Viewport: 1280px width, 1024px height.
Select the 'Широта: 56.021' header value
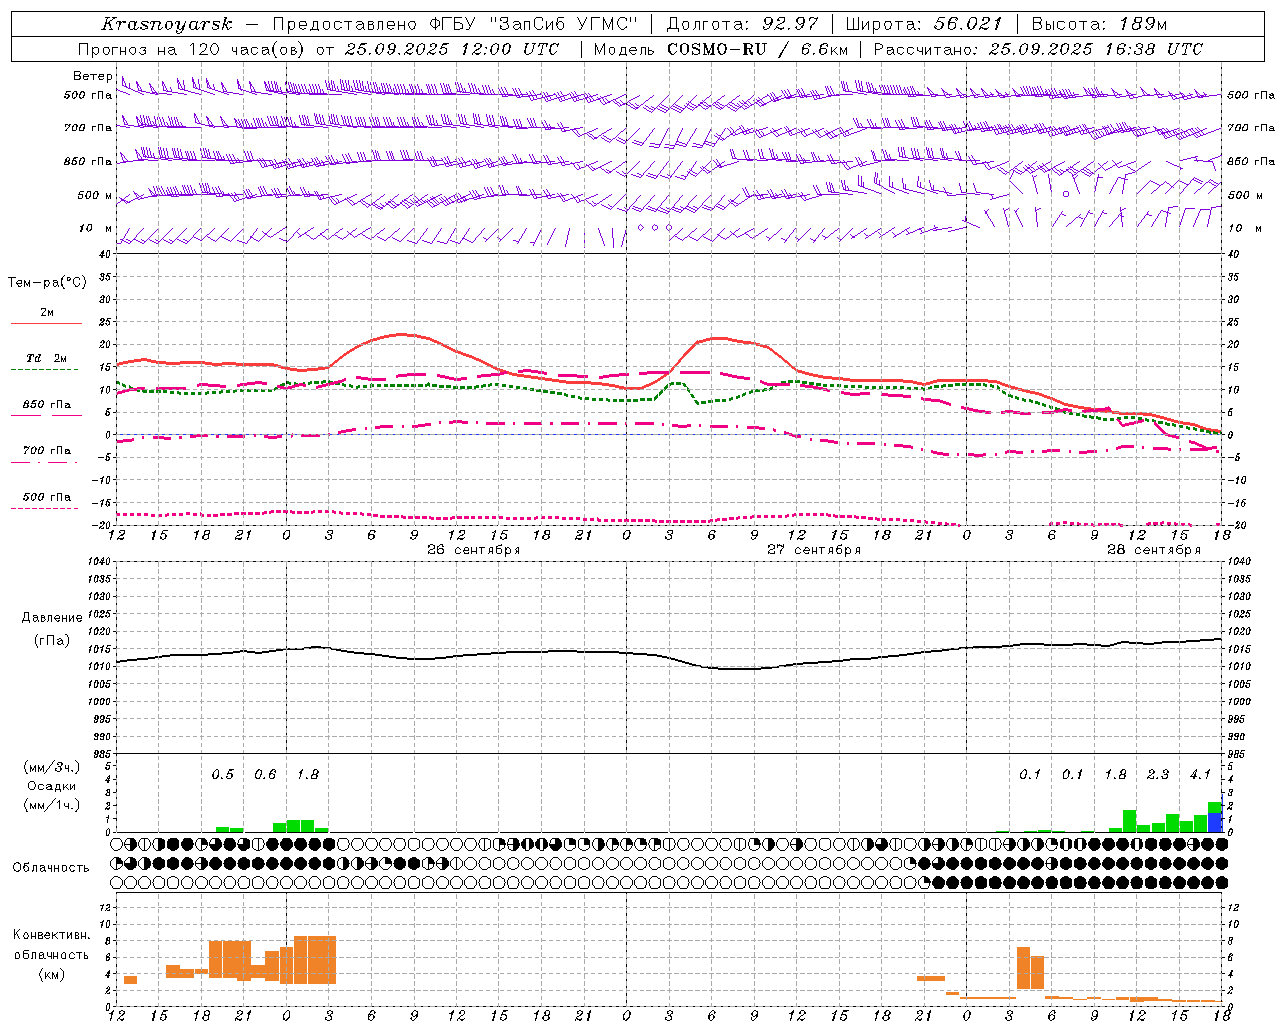point(924,24)
